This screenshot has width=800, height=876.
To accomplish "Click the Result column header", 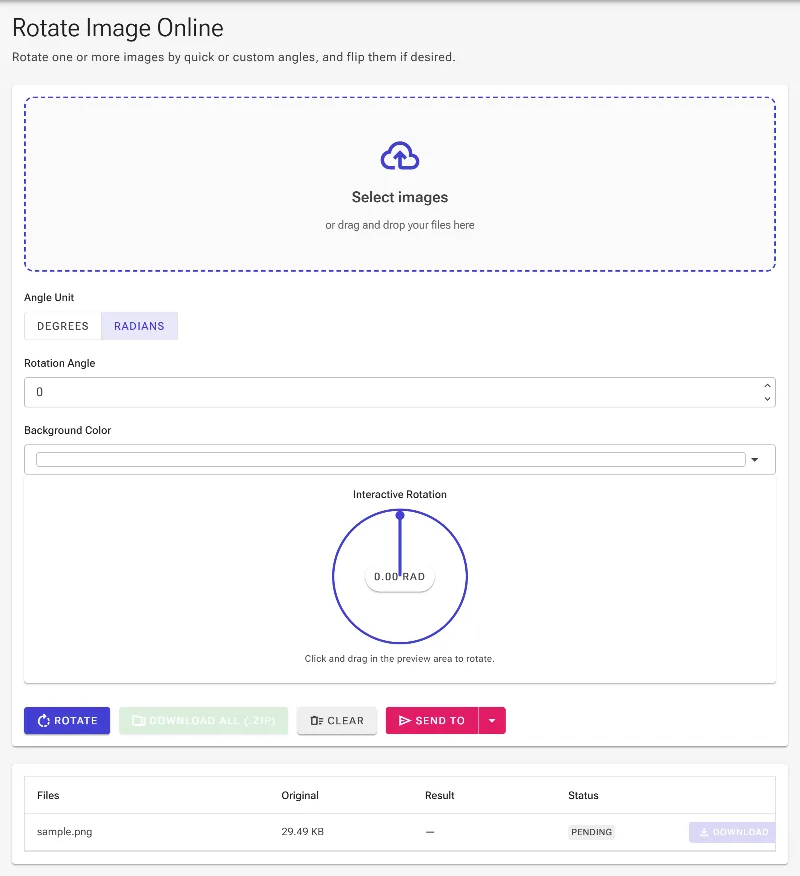I will [x=440, y=796].
